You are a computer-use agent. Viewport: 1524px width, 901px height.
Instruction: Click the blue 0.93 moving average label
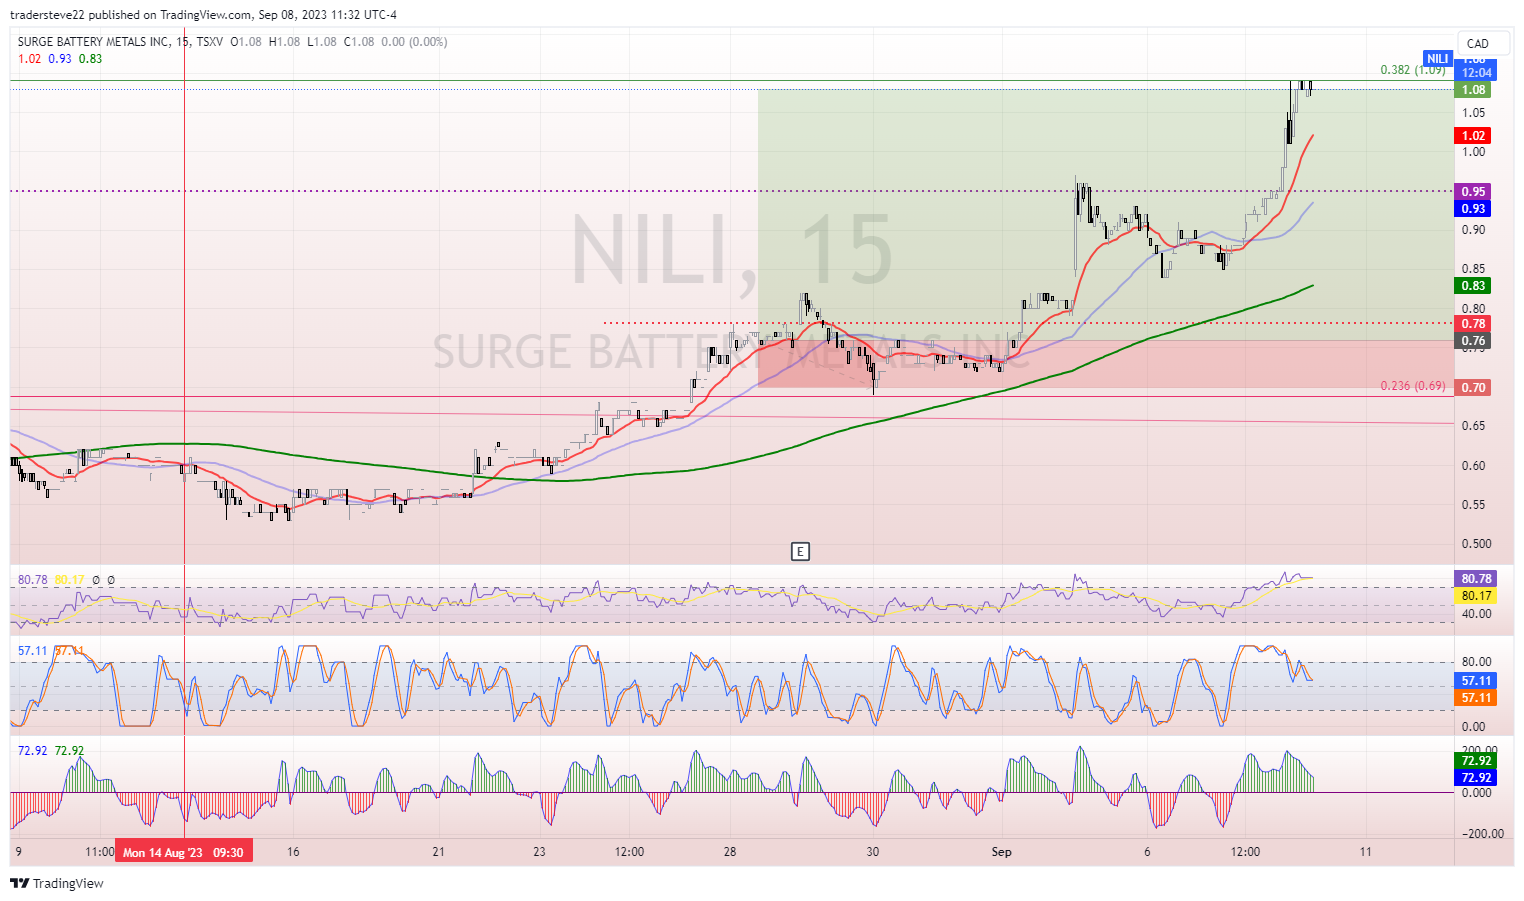[x=1473, y=209]
